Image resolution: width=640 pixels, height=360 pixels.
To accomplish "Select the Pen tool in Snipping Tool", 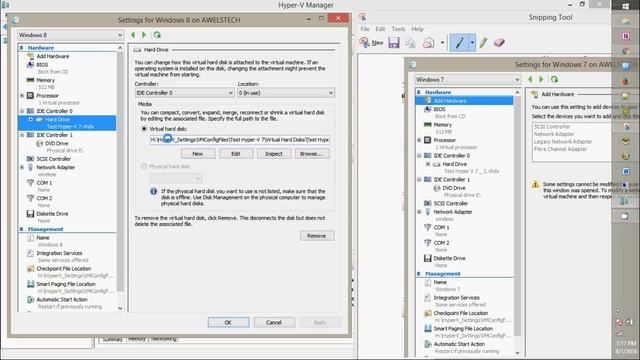I will pos(459,42).
